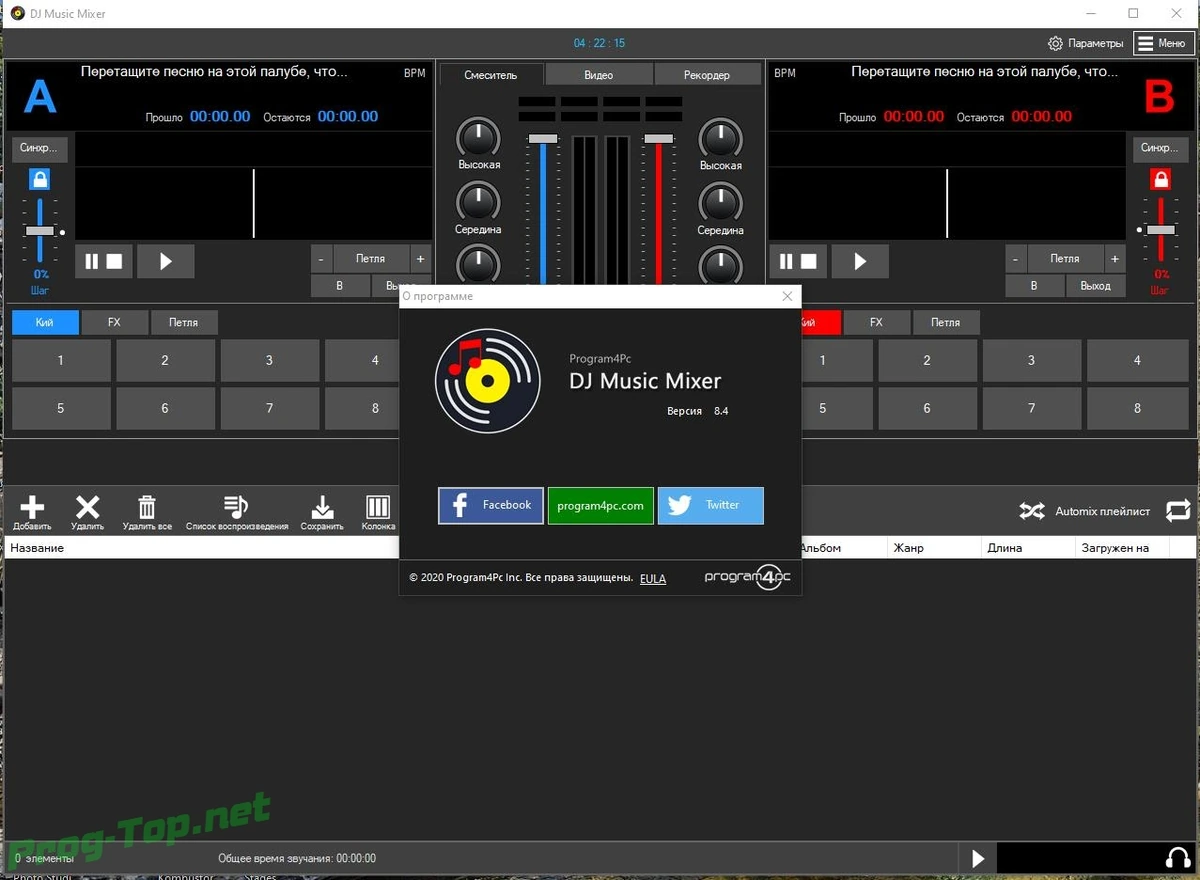Click stop button on deck A

point(115,261)
